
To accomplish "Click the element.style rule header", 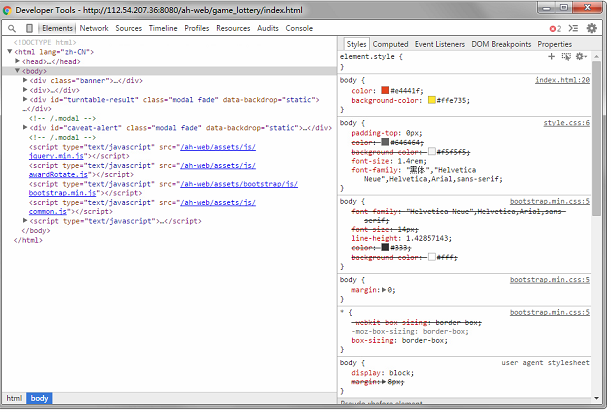I will (371, 57).
